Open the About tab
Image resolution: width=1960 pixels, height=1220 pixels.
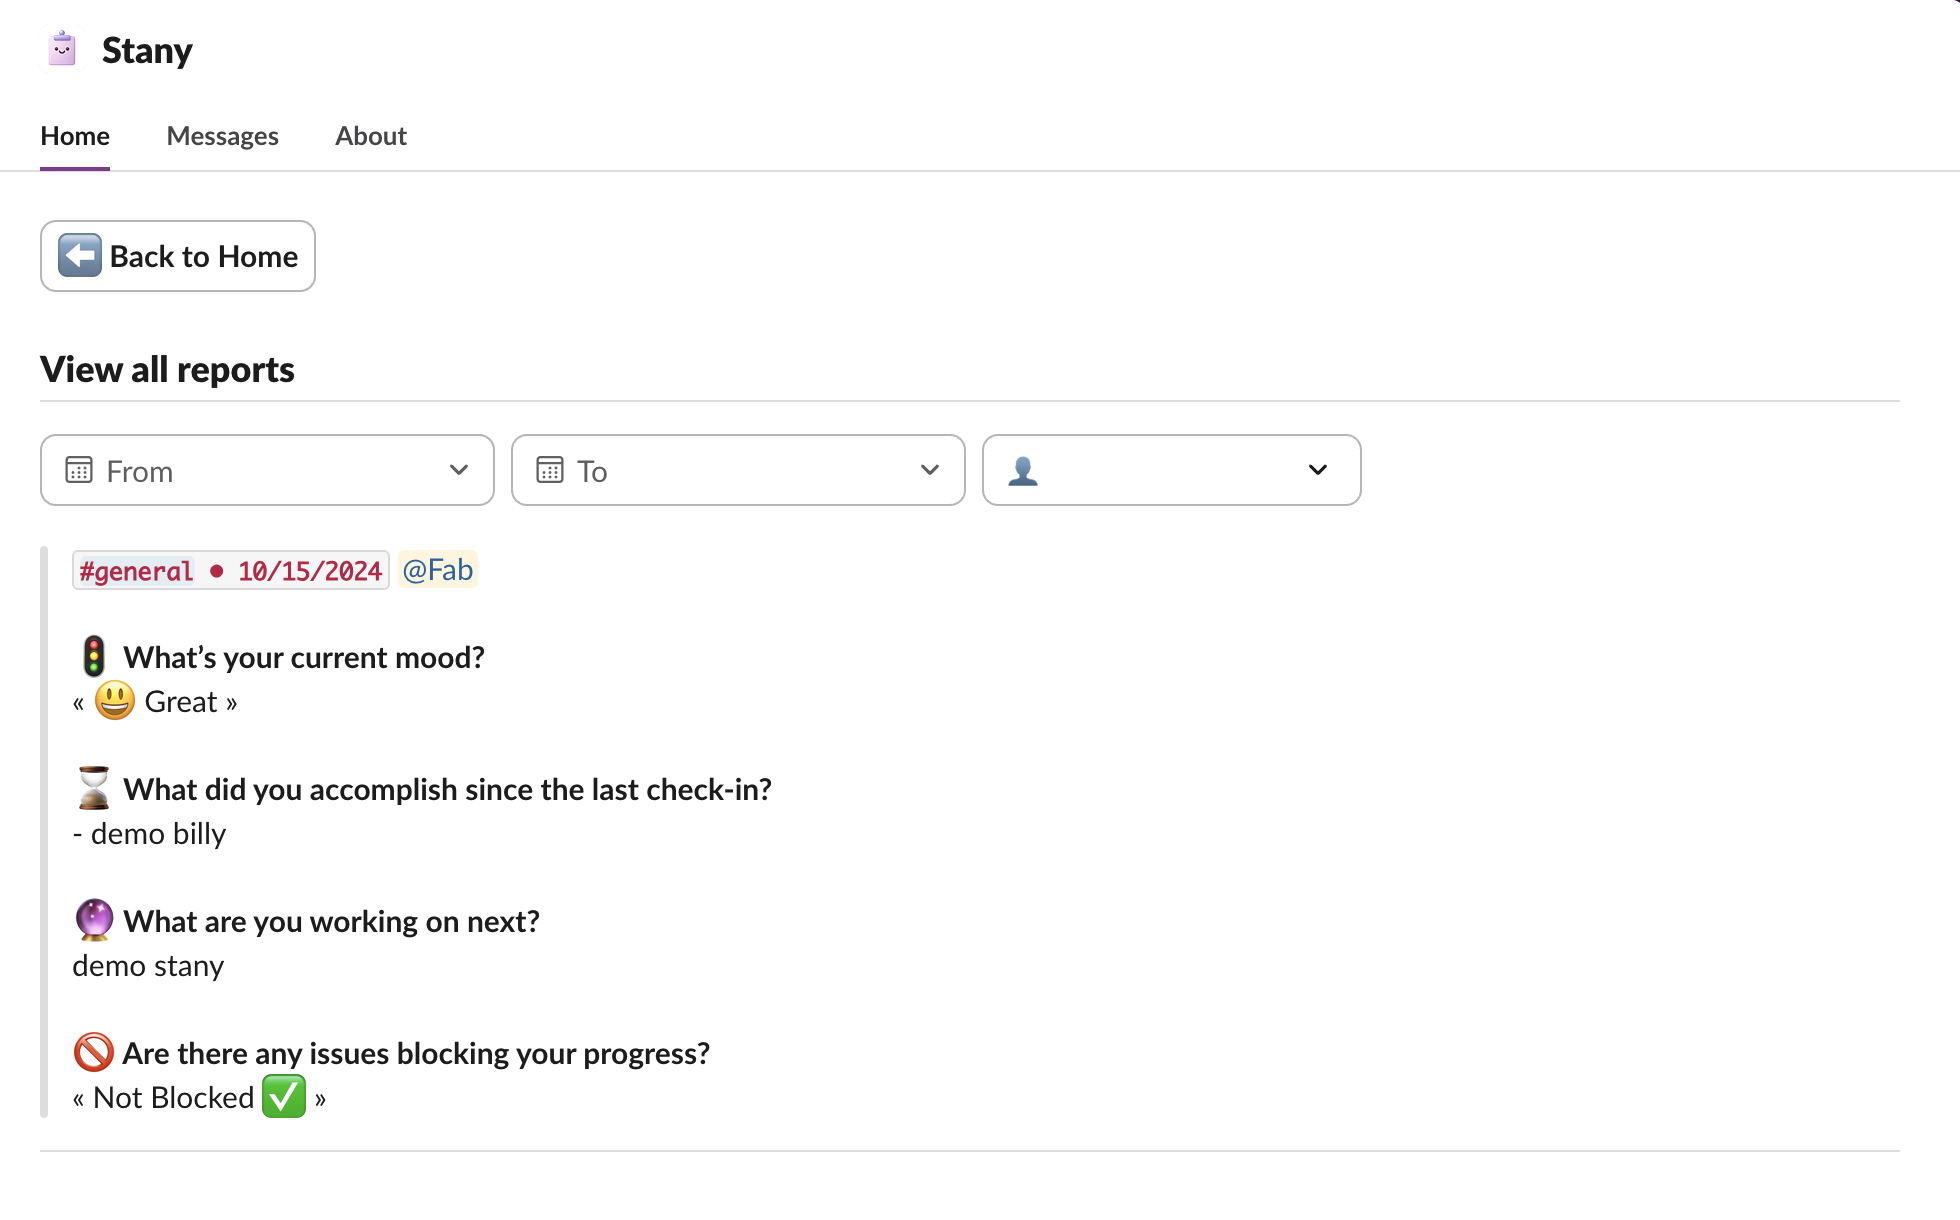point(370,136)
